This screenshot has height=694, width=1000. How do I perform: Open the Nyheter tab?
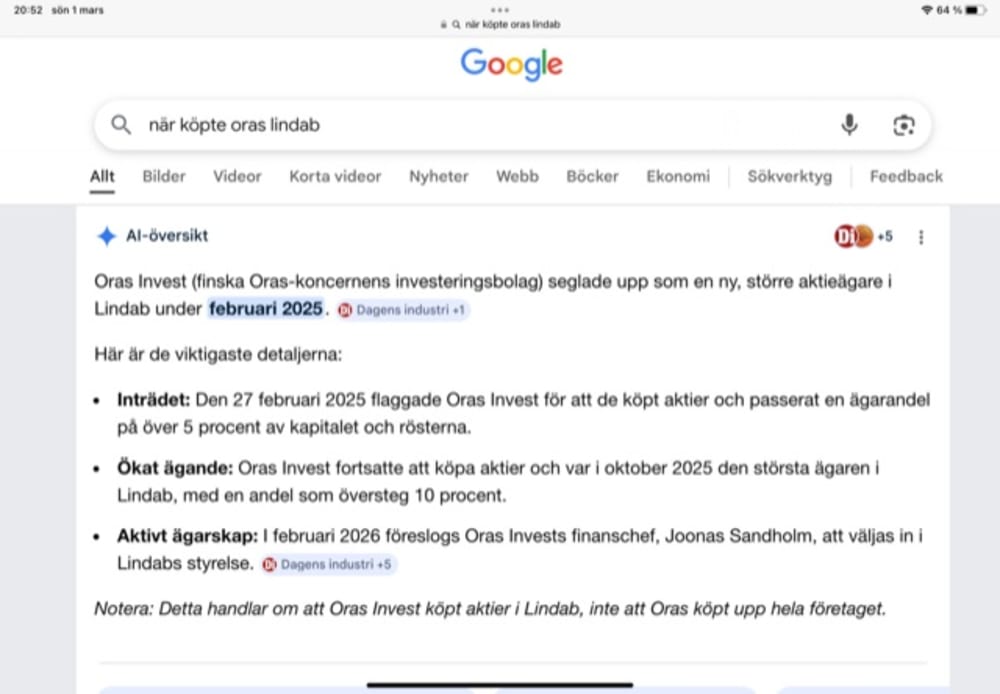pos(439,176)
